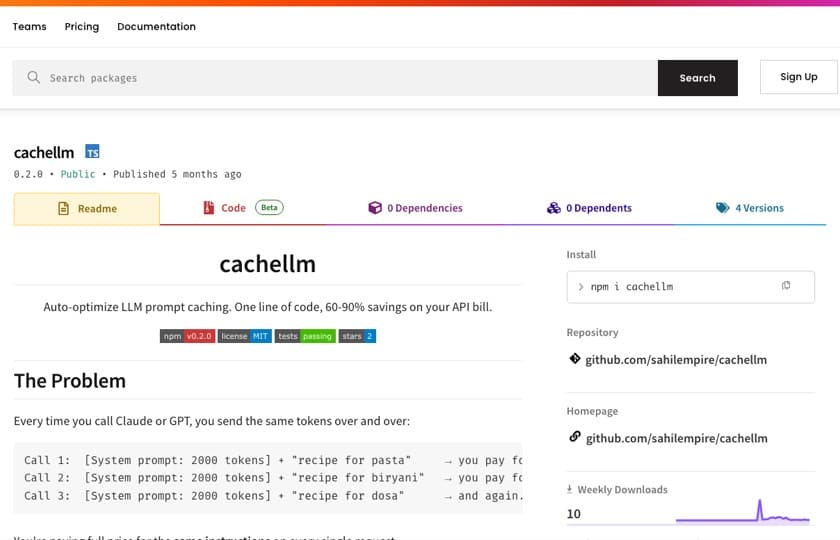The width and height of the screenshot is (840, 540).
Task: Open the Repository github.com/sahilempire/cachellm link
Action: [x=676, y=359]
